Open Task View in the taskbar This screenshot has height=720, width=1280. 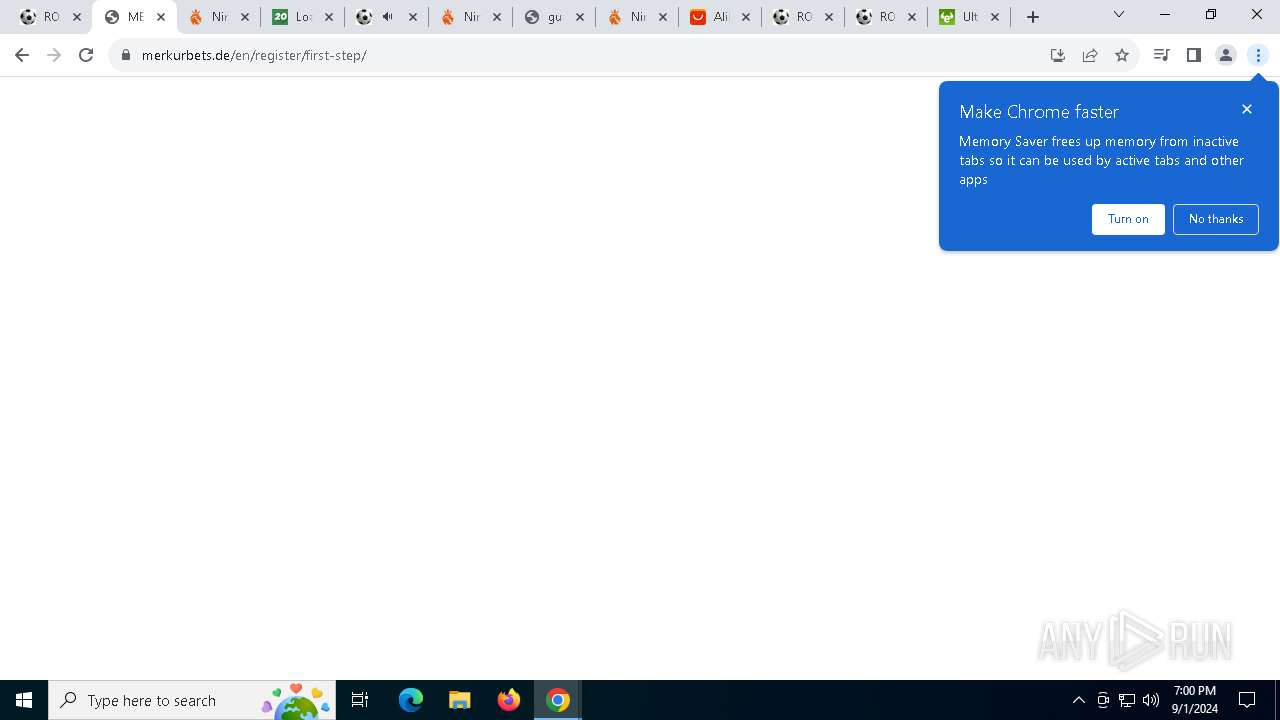point(360,700)
